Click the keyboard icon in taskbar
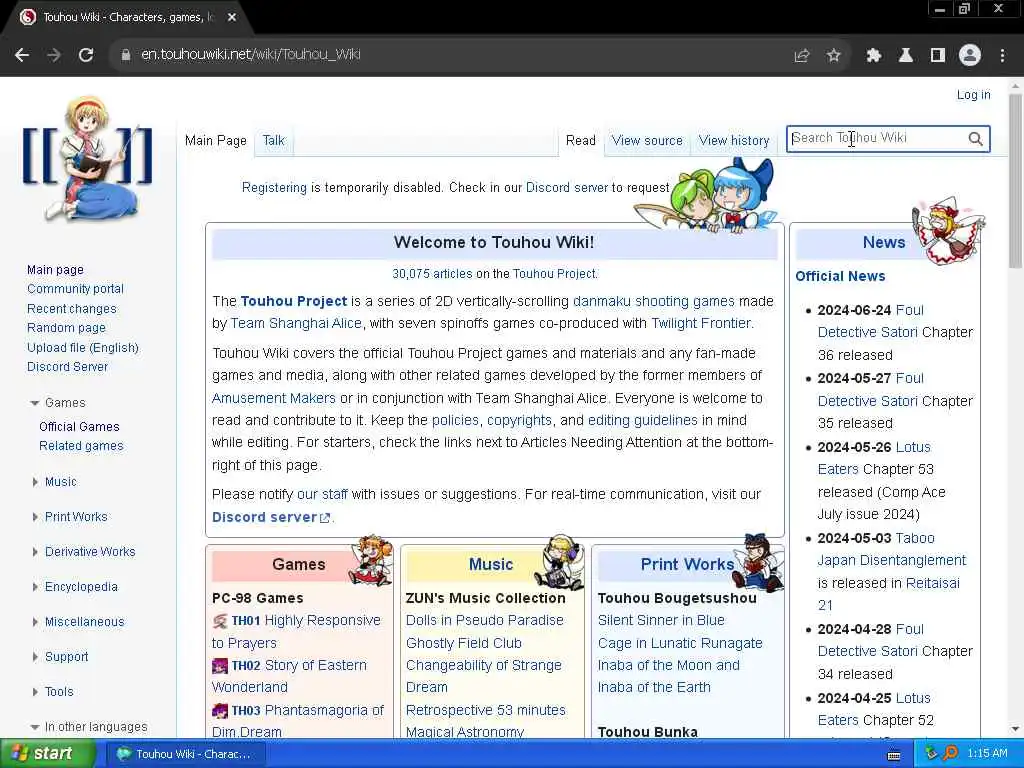This screenshot has width=1024, height=768. pos(894,755)
